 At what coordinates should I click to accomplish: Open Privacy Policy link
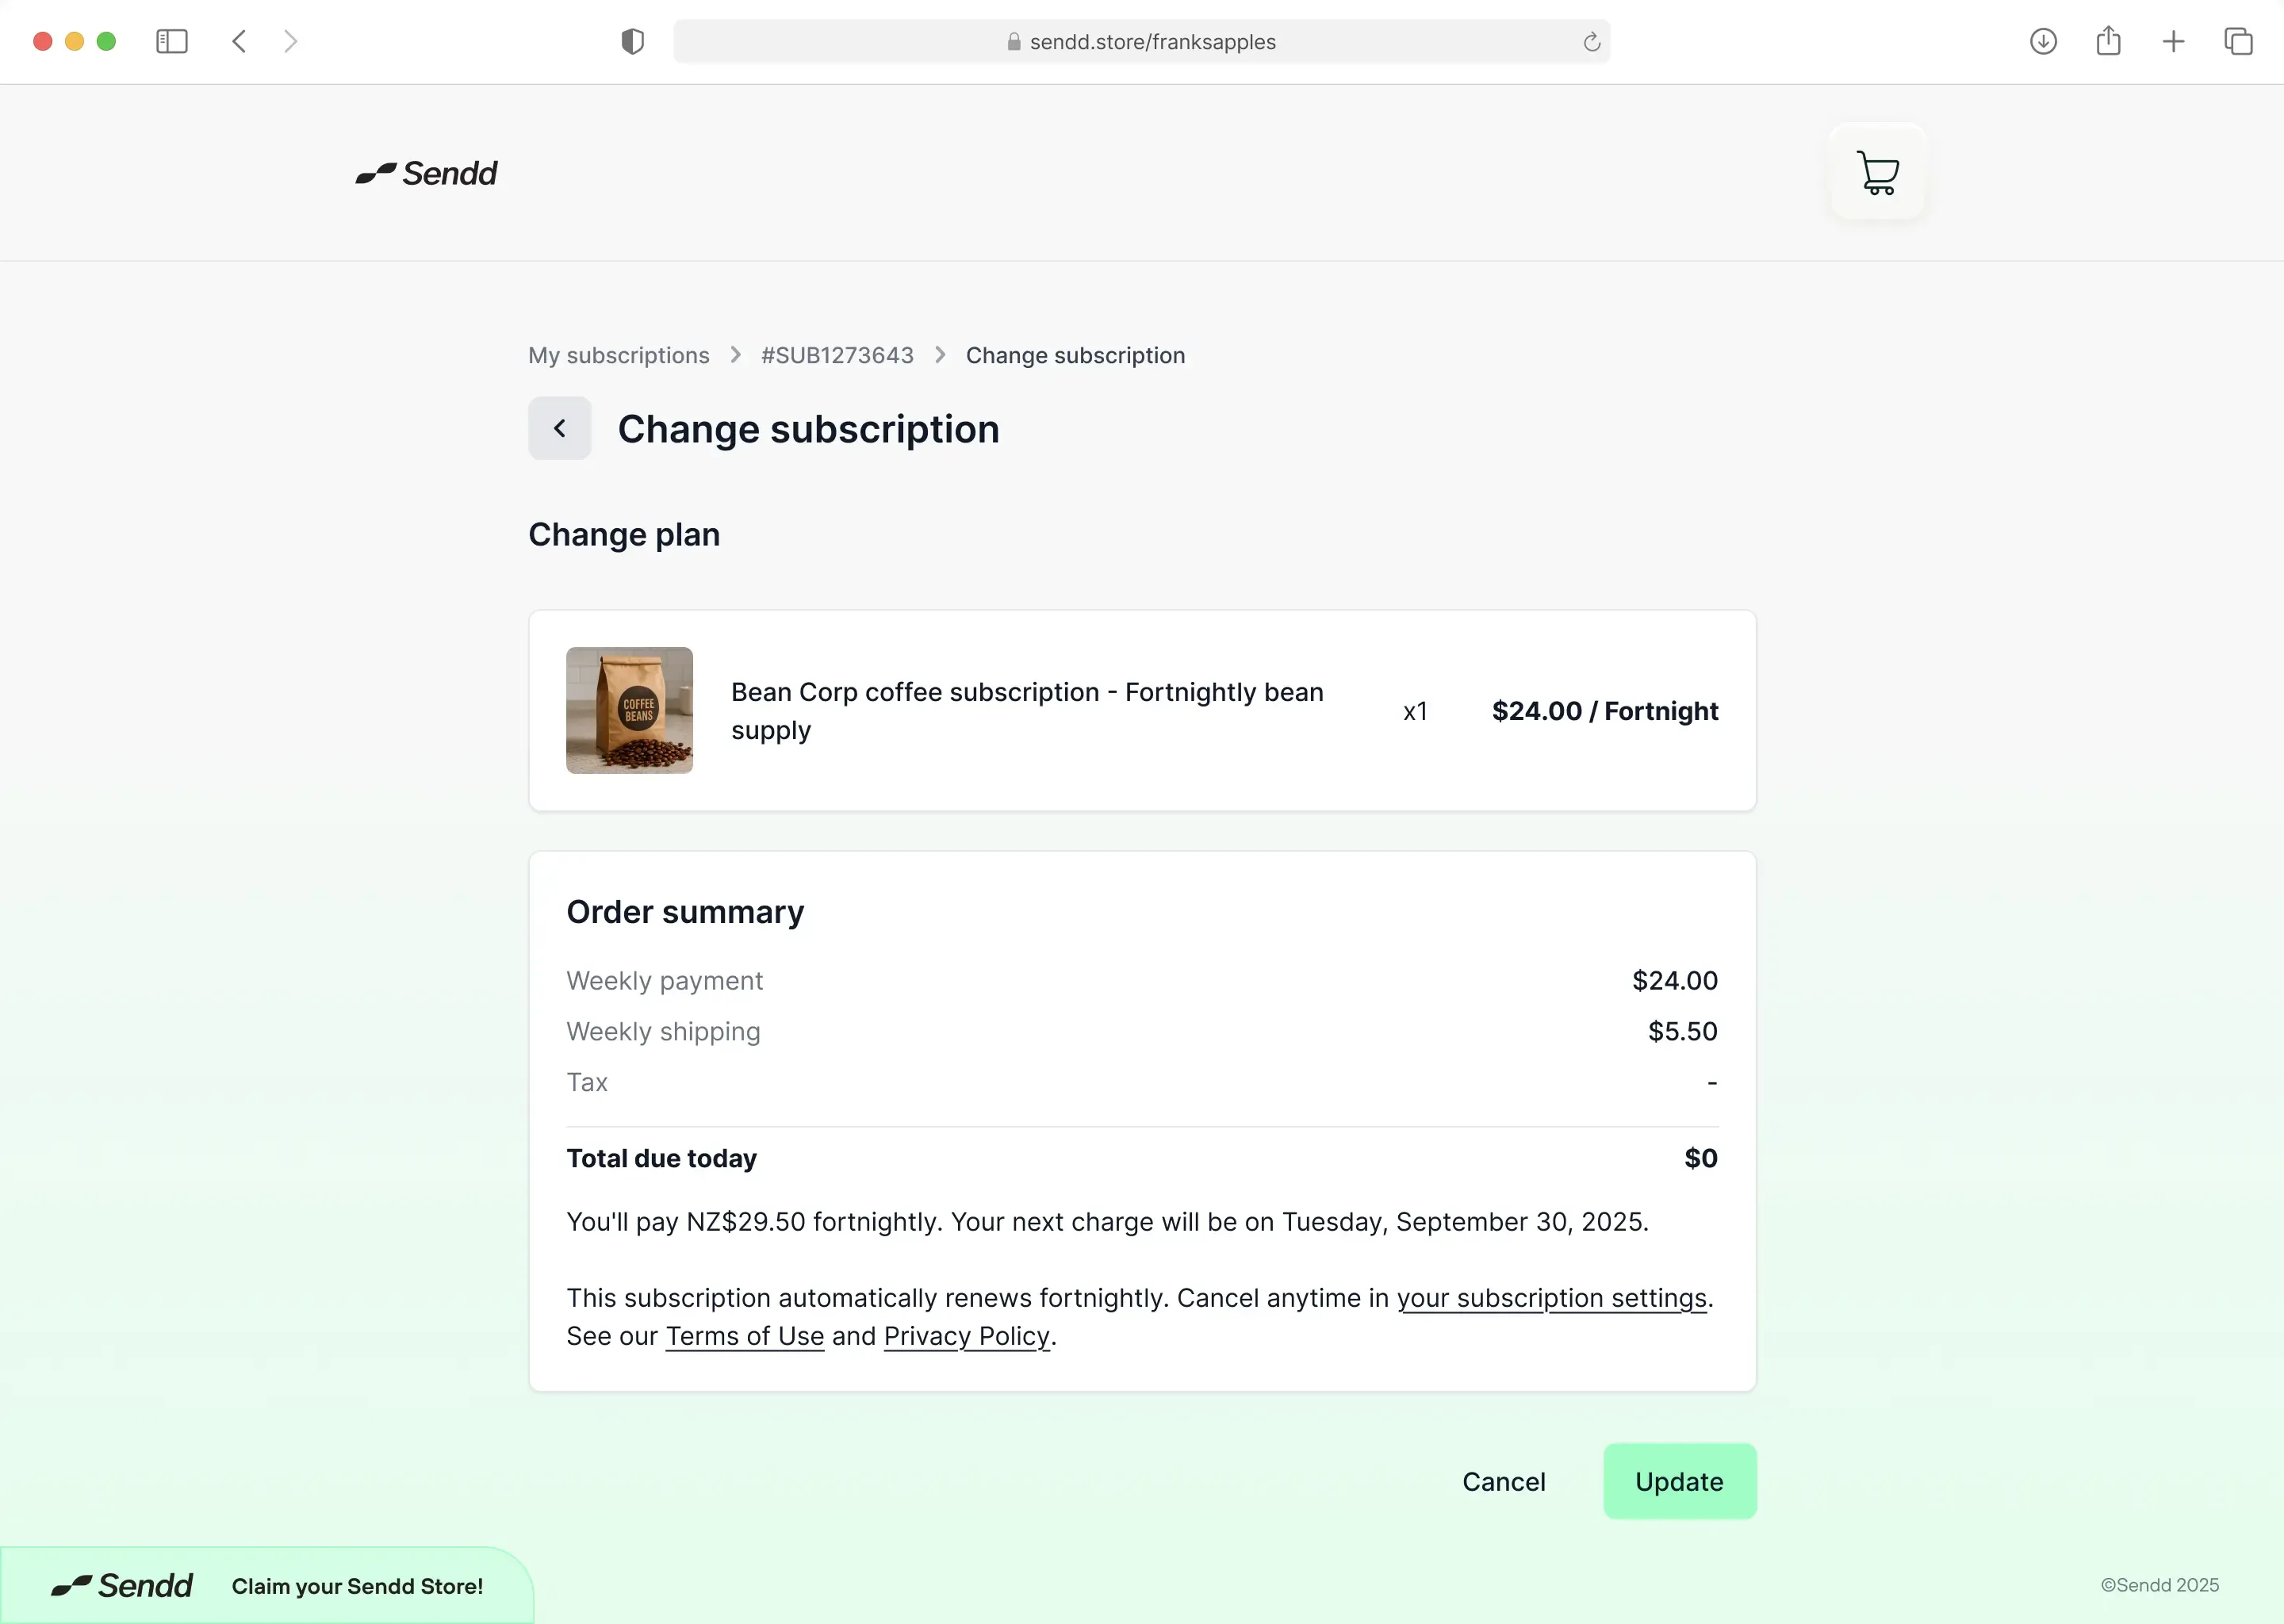click(966, 1335)
